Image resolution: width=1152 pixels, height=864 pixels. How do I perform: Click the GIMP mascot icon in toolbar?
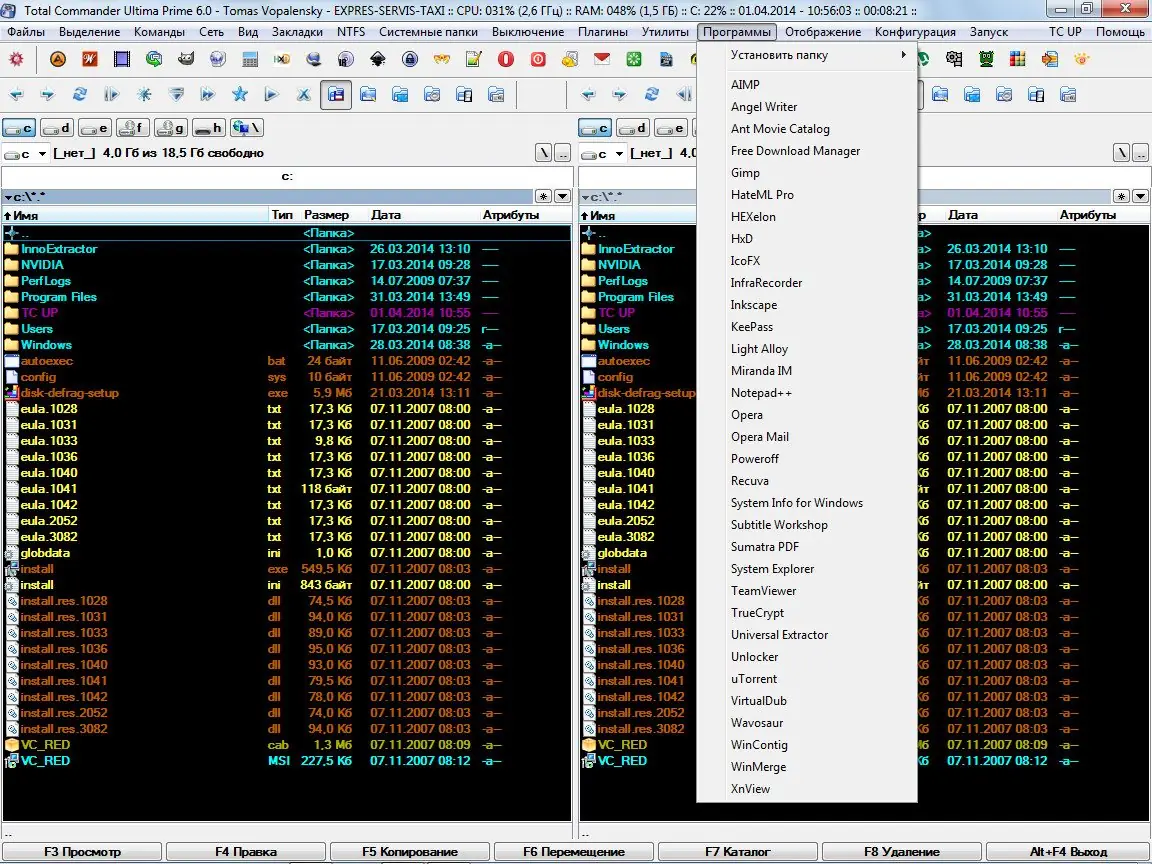pos(186,59)
